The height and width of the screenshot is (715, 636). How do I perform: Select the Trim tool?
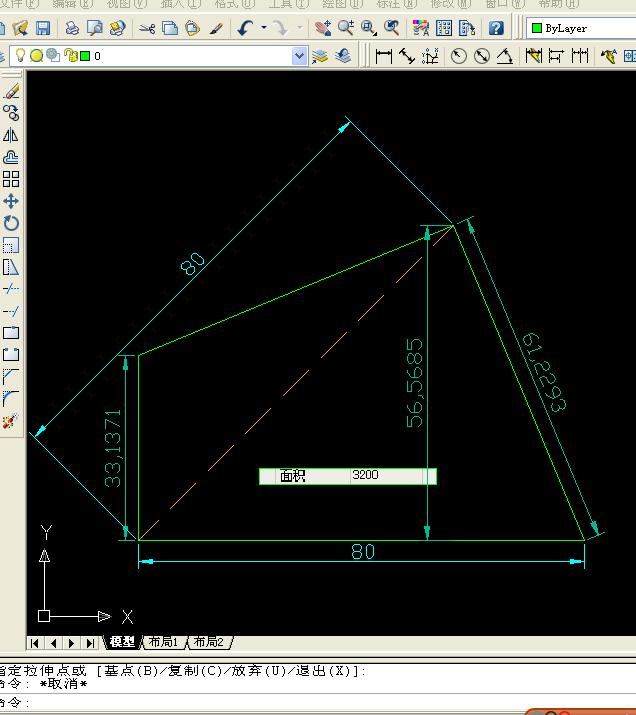pos(11,289)
